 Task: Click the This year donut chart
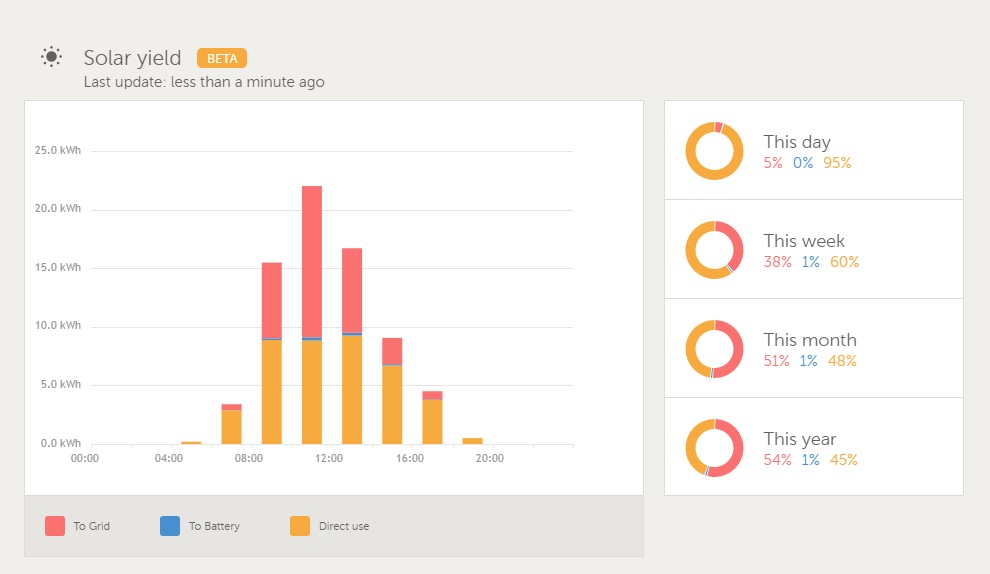point(714,448)
